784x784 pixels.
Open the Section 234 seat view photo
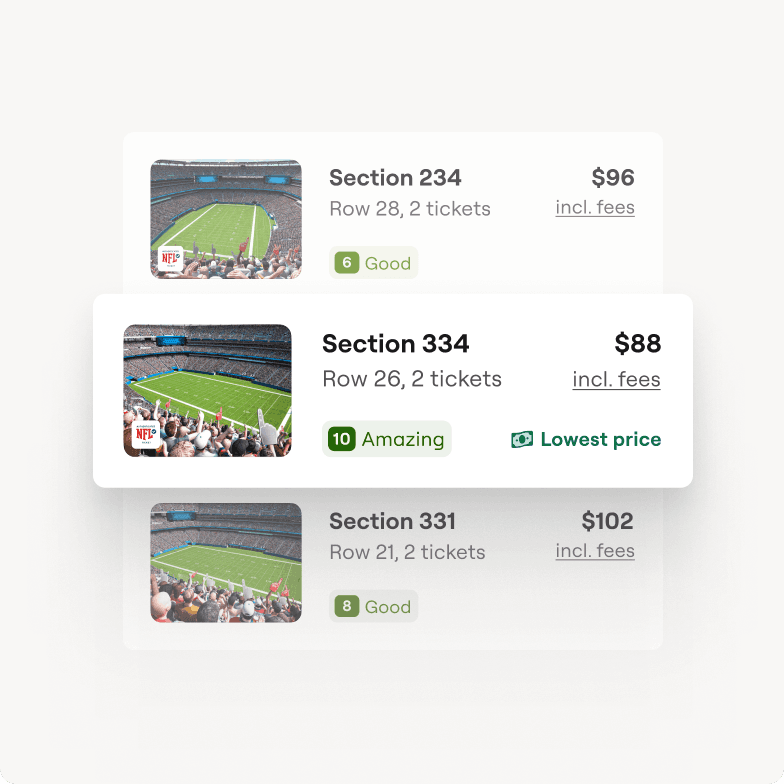click(226, 219)
